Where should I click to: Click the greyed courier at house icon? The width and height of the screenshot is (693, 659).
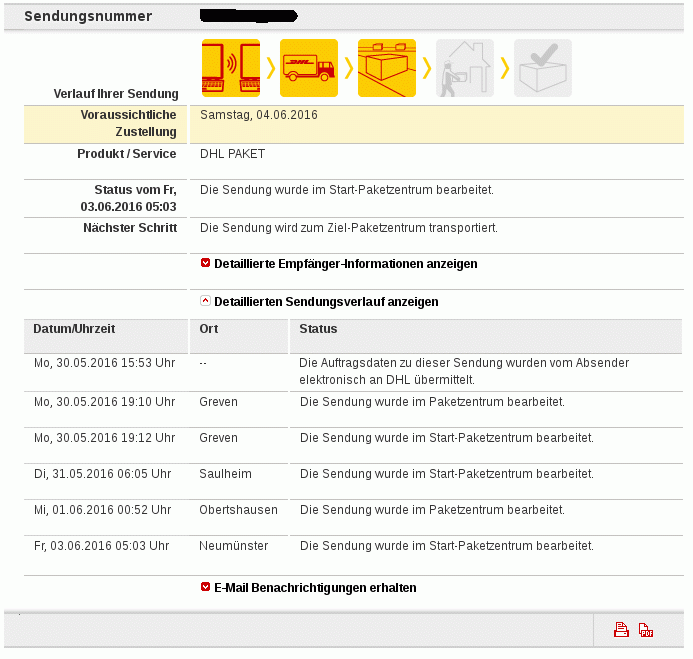(x=465, y=68)
